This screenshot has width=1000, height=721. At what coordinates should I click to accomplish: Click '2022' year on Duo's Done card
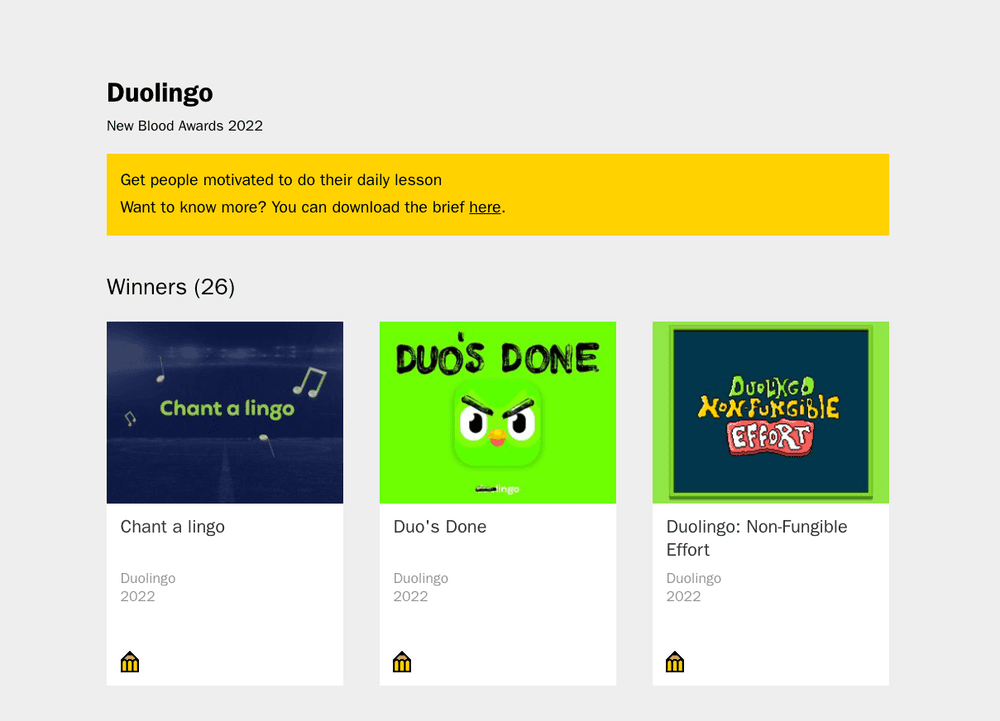[x=410, y=596]
